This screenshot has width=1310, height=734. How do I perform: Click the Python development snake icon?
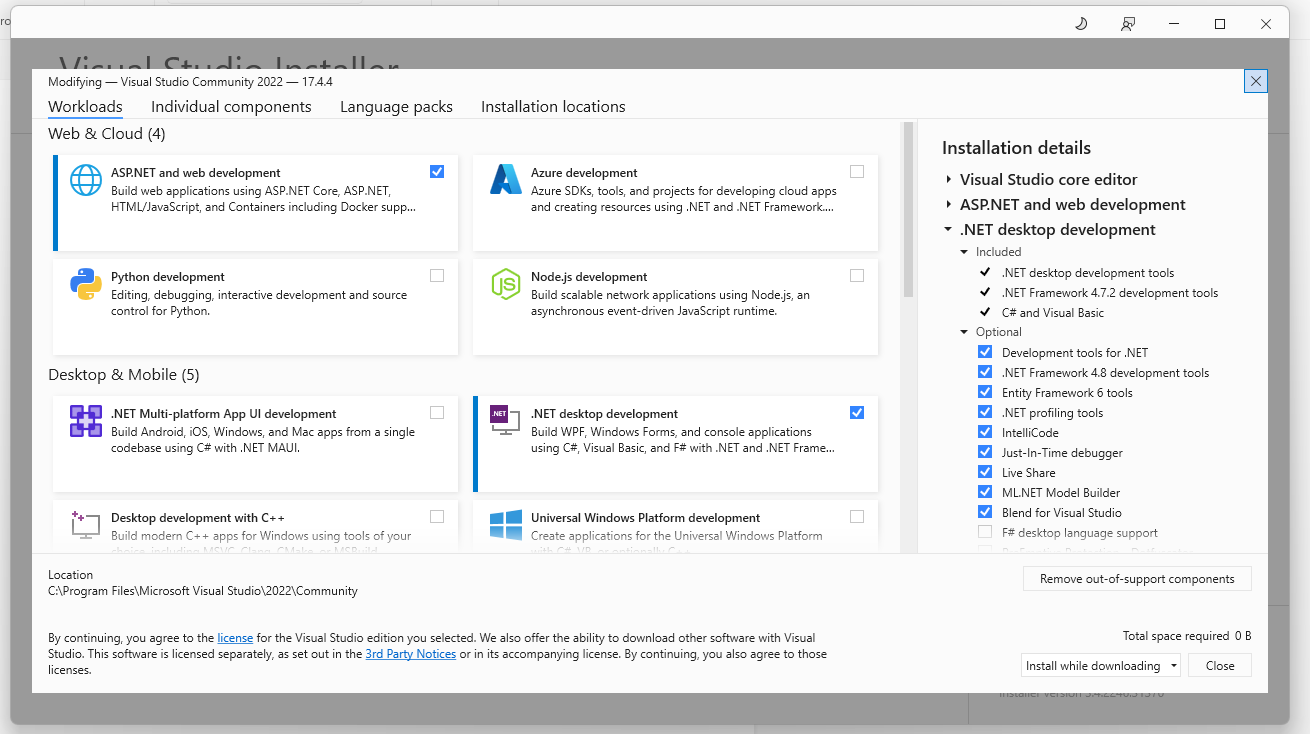86,284
